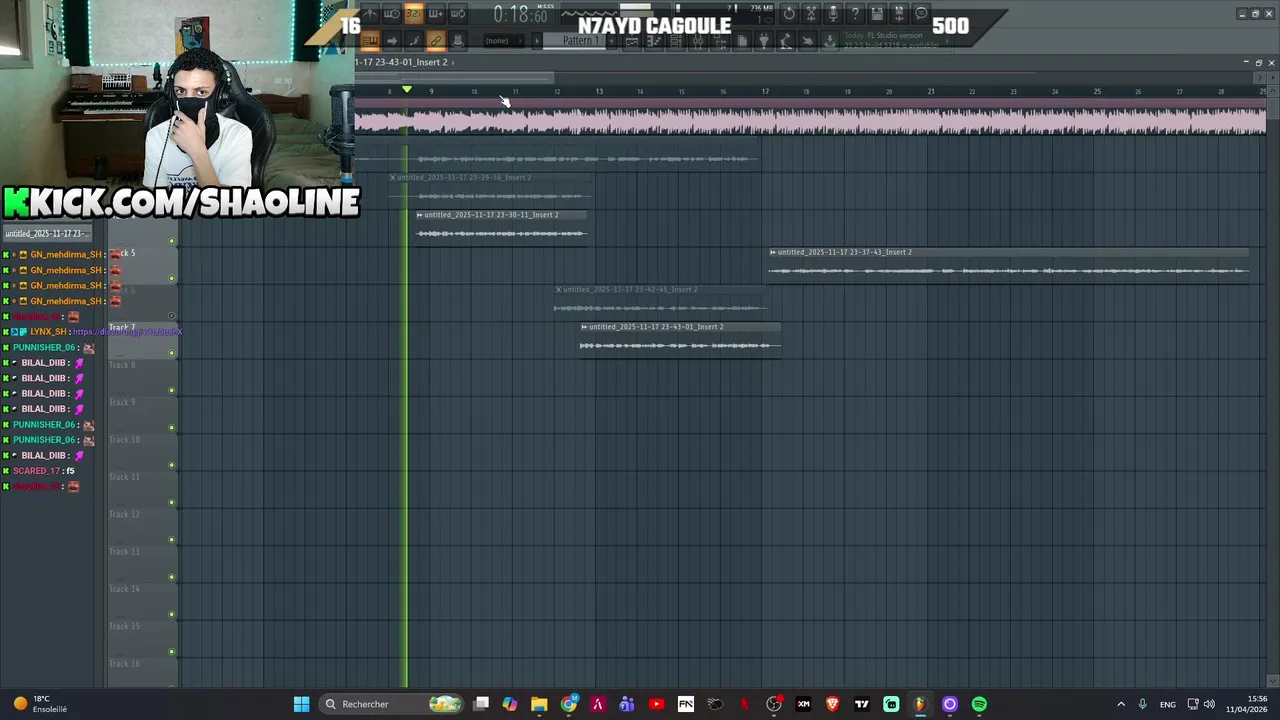Save project with floppy disk icon
1280x720 pixels.
877,14
